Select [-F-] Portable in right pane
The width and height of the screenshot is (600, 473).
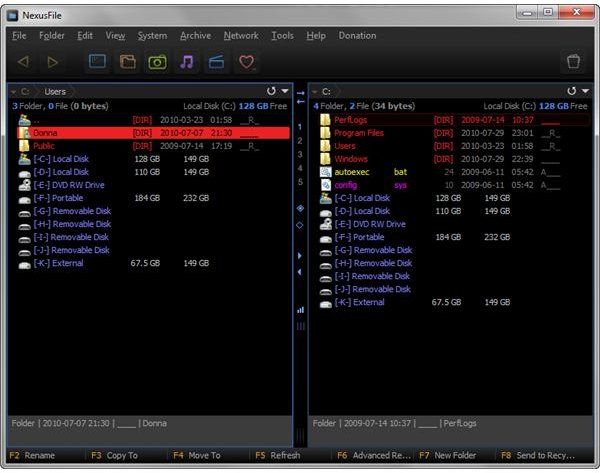pos(454,237)
